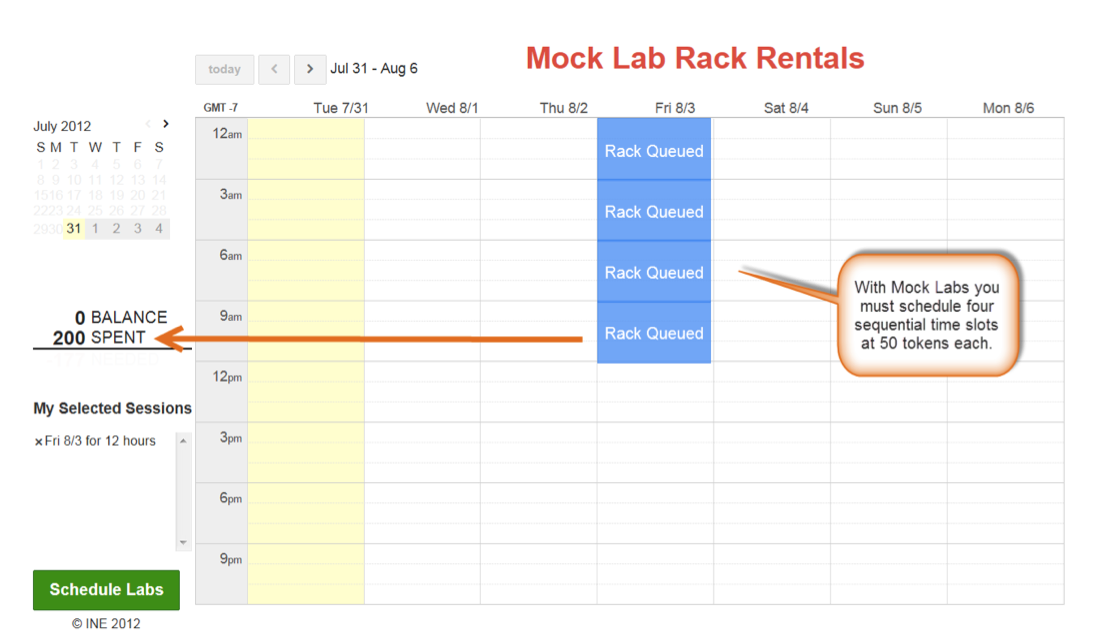Remove the Fri 8/3 session via its x icon

pos(38,441)
